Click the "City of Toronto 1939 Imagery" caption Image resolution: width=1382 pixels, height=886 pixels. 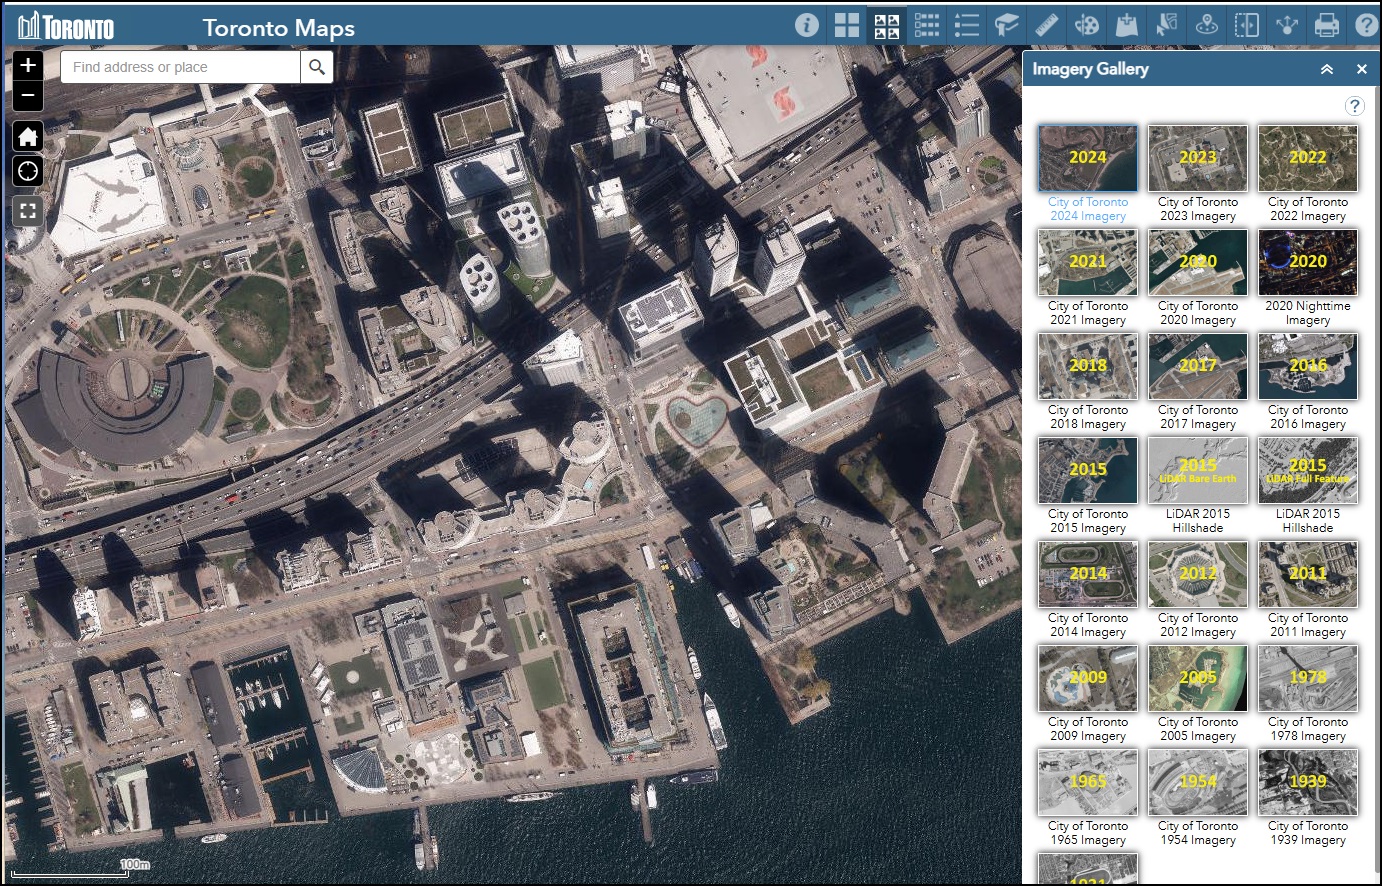click(x=1308, y=833)
